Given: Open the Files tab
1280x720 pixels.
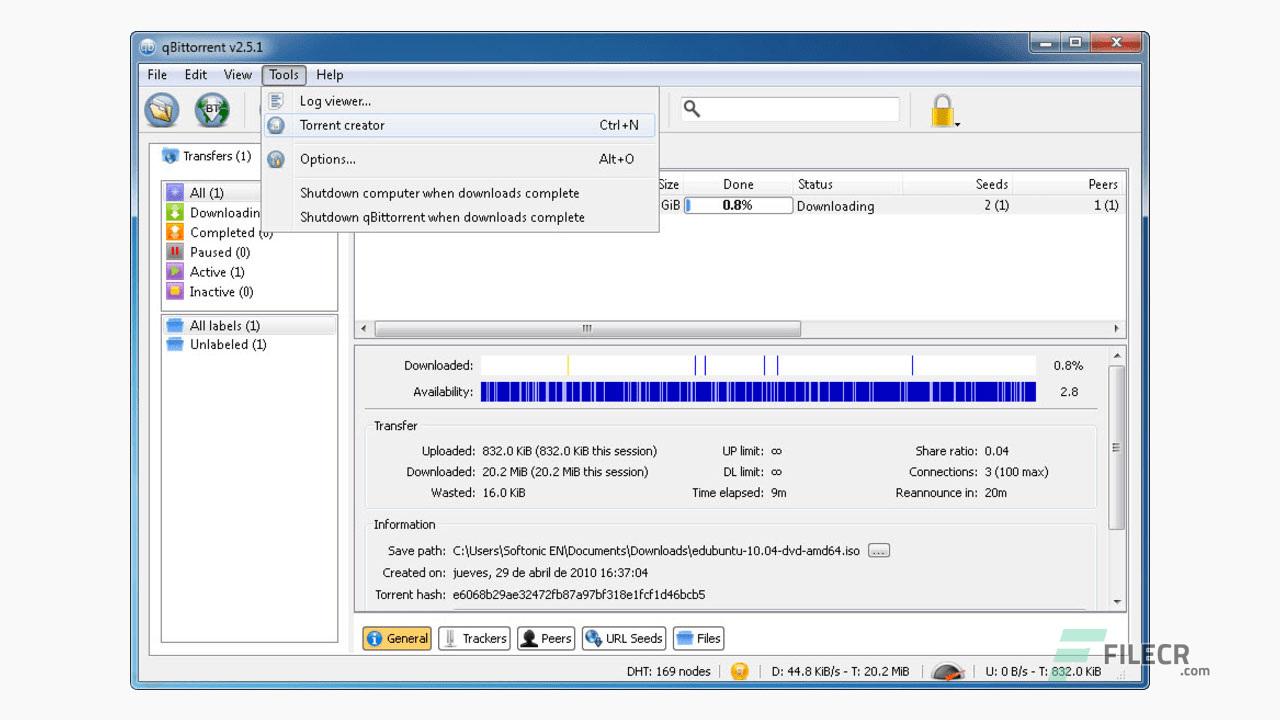Looking at the screenshot, I should click(698, 638).
